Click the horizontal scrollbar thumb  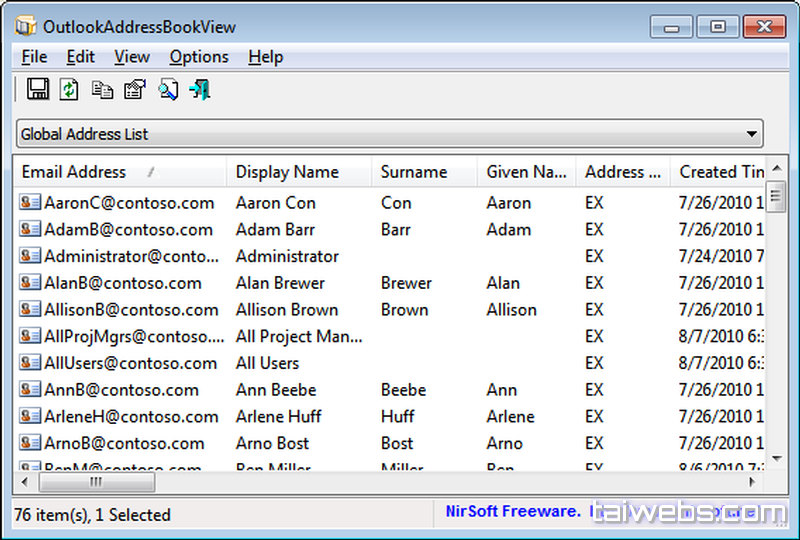[97, 482]
